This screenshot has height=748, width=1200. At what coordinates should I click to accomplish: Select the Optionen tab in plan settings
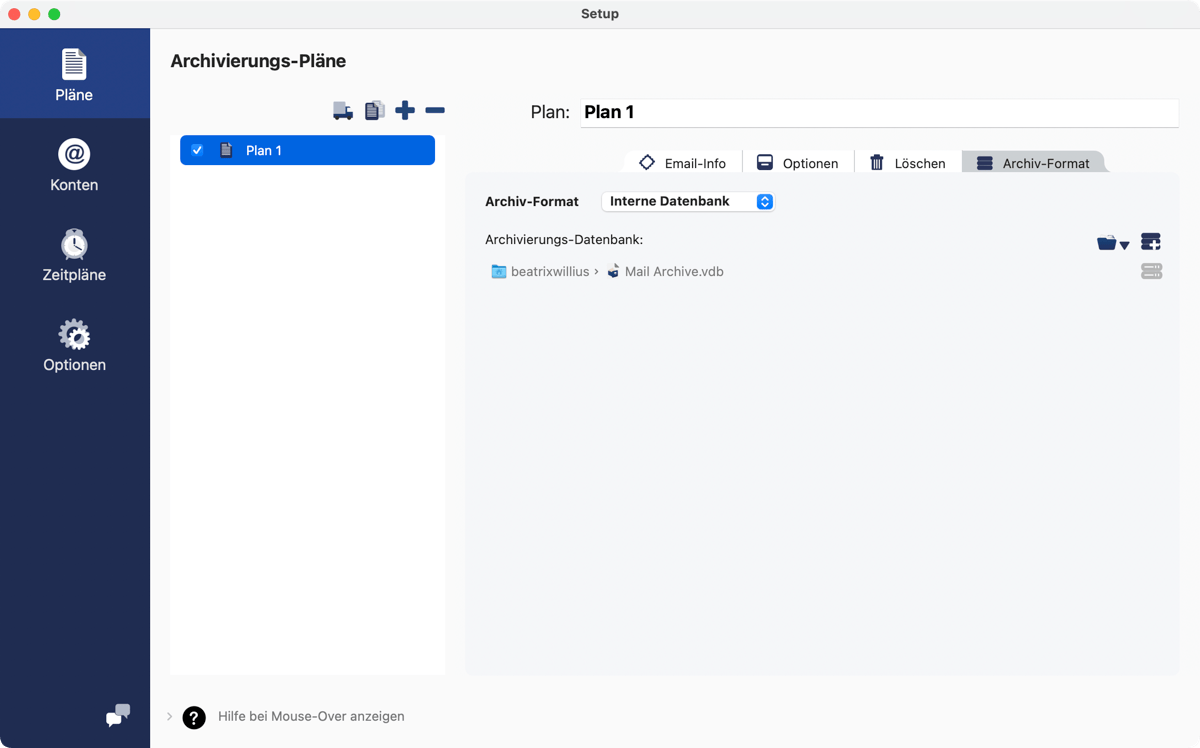pyautogui.click(x=798, y=163)
